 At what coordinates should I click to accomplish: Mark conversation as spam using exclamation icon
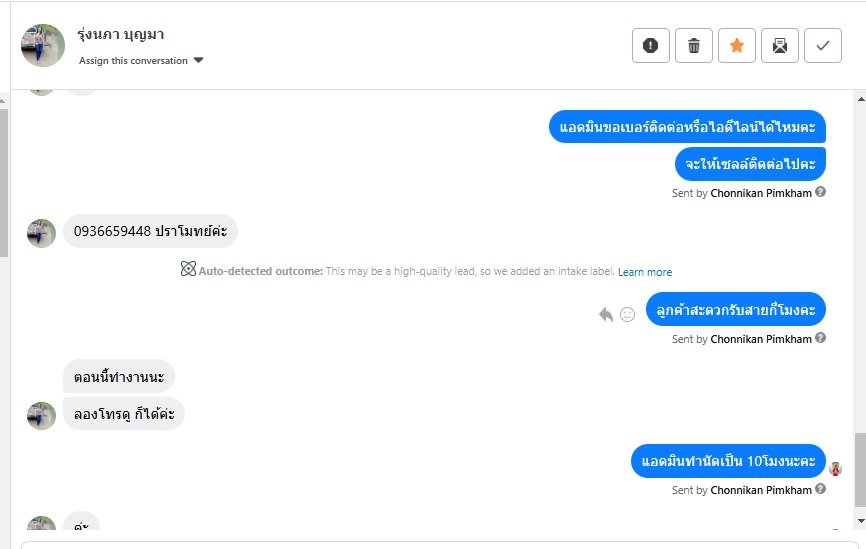point(651,45)
